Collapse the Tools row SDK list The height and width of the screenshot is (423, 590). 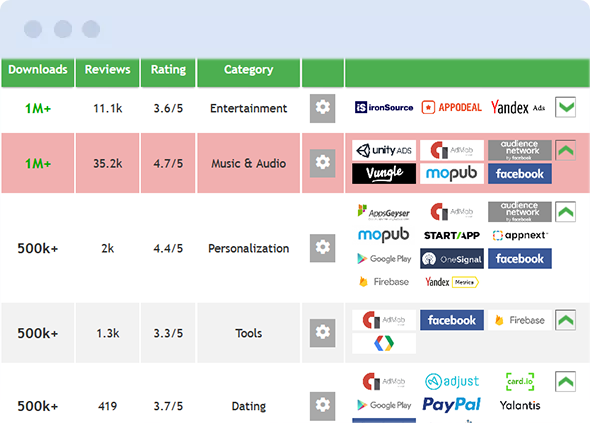click(566, 320)
